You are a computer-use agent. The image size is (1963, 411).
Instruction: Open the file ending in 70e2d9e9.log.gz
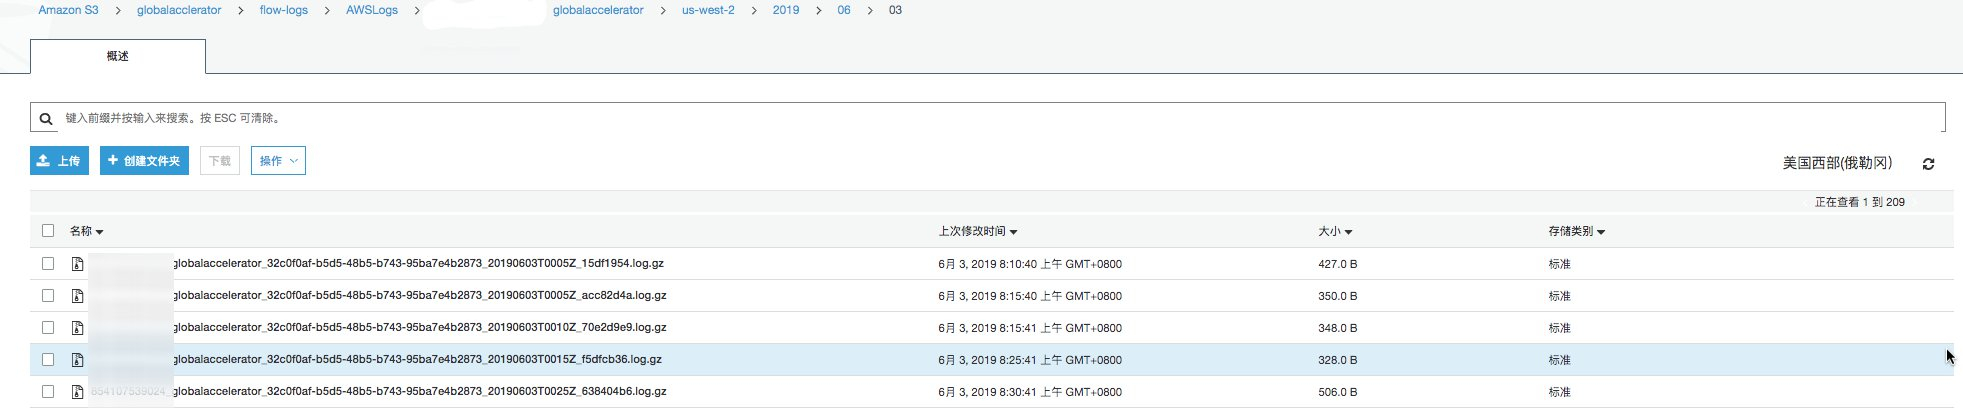click(419, 328)
